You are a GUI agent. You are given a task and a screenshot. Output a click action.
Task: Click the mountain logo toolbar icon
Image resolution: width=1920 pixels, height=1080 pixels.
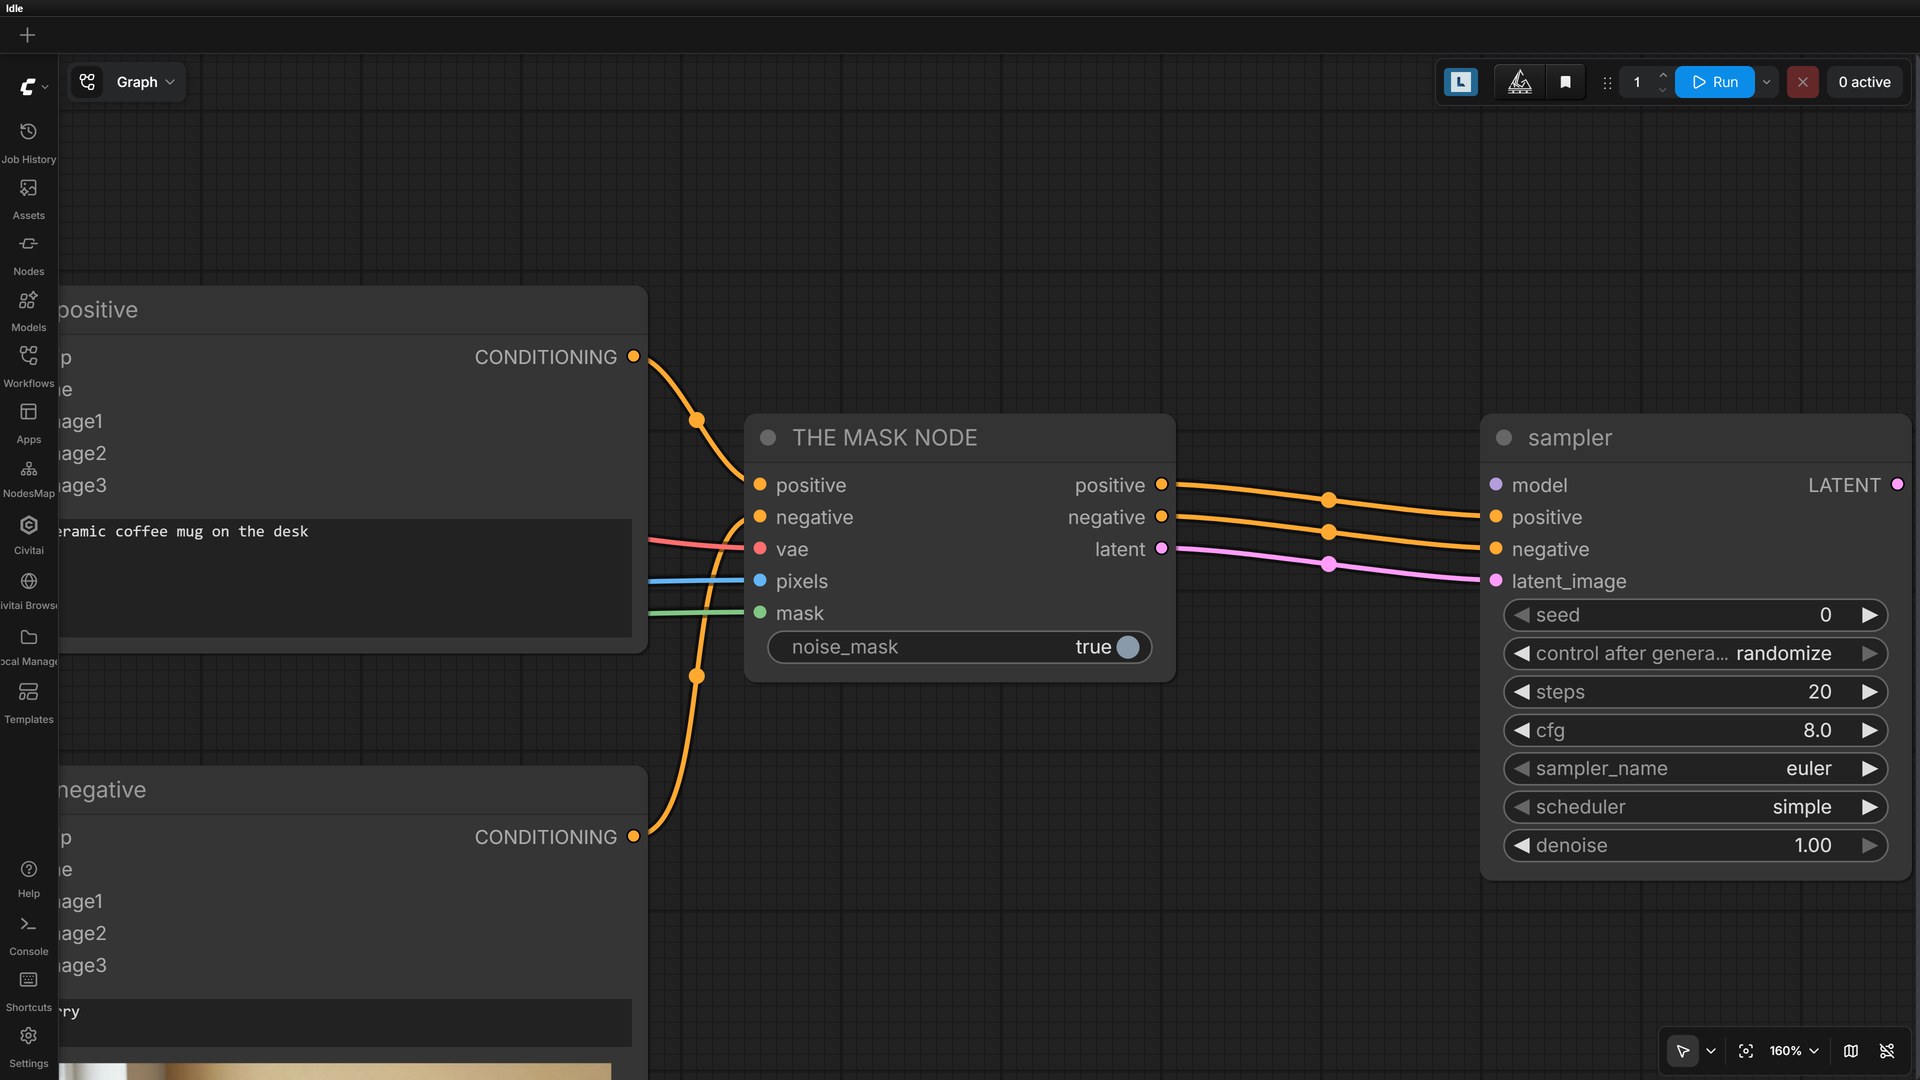[x=1519, y=82]
